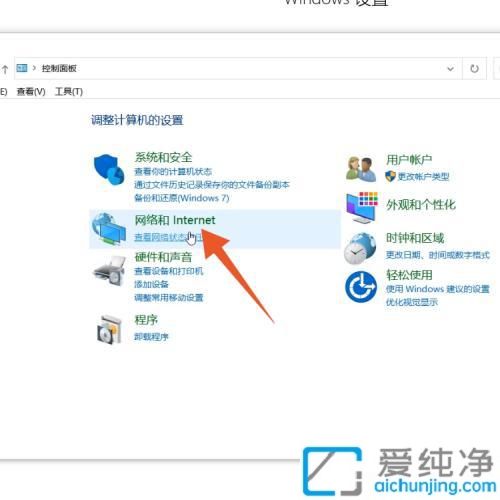Image resolution: width=500 pixels, height=500 pixels.
Task: Click the refresh icon beside the address bar
Action: 474,69
